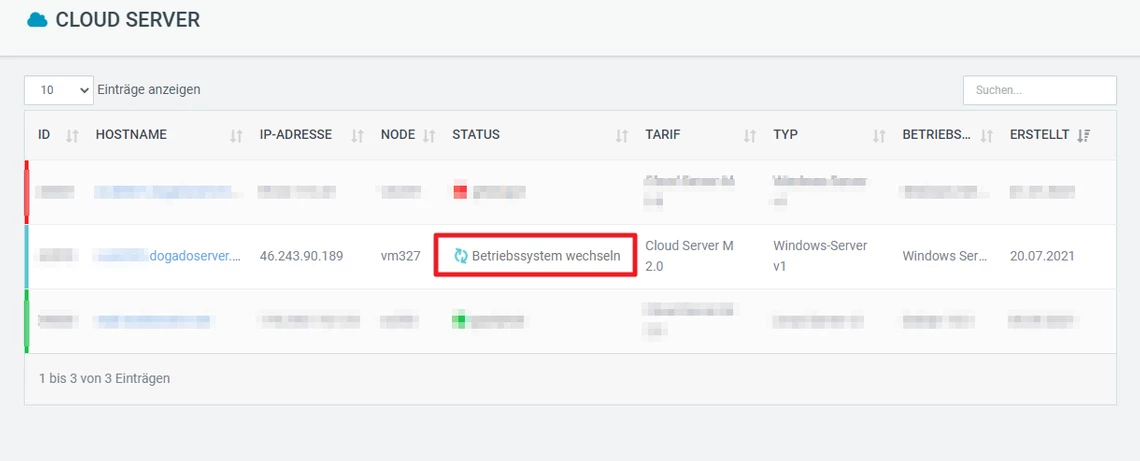Image resolution: width=1140 pixels, height=461 pixels.
Task: Click sort arrows in Status column
Action: (622, 136)
